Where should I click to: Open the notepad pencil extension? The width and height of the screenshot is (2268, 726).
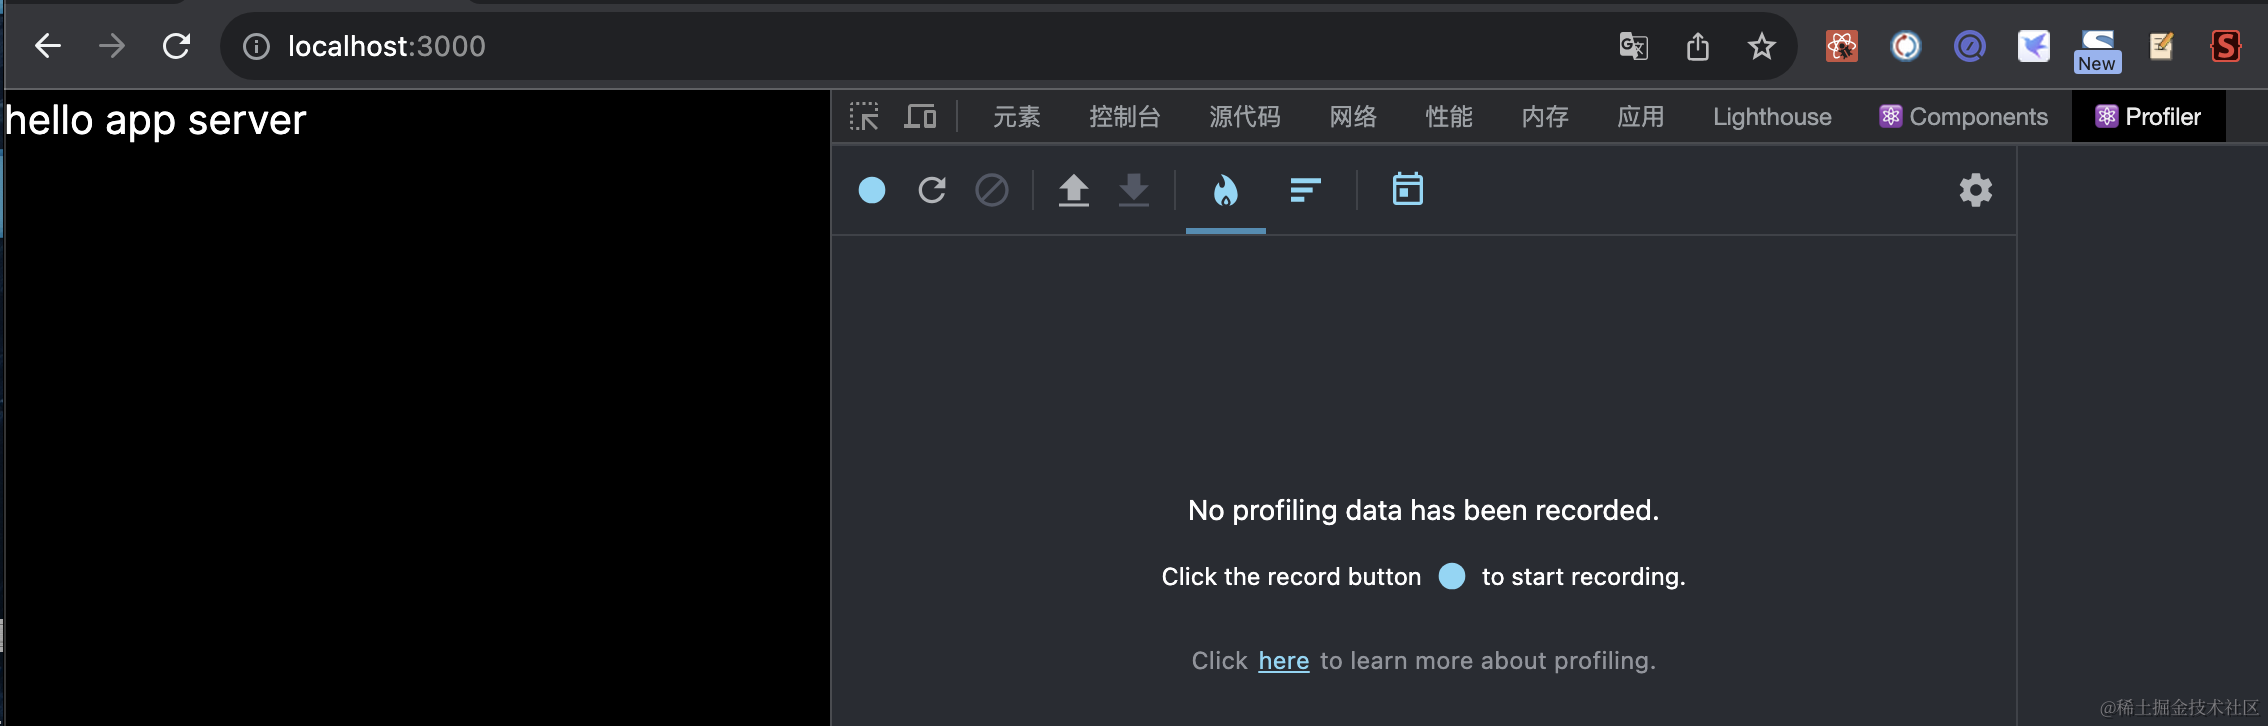(x=2161, y=46)
